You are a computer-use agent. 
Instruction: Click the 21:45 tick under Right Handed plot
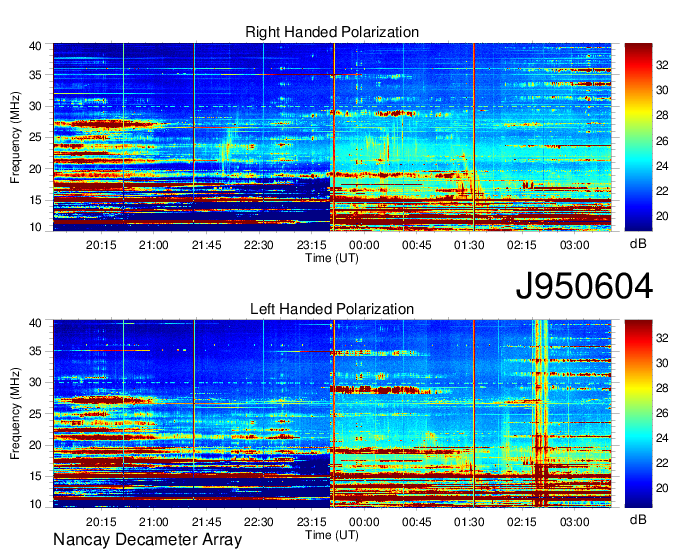click(x=206, y=245)
